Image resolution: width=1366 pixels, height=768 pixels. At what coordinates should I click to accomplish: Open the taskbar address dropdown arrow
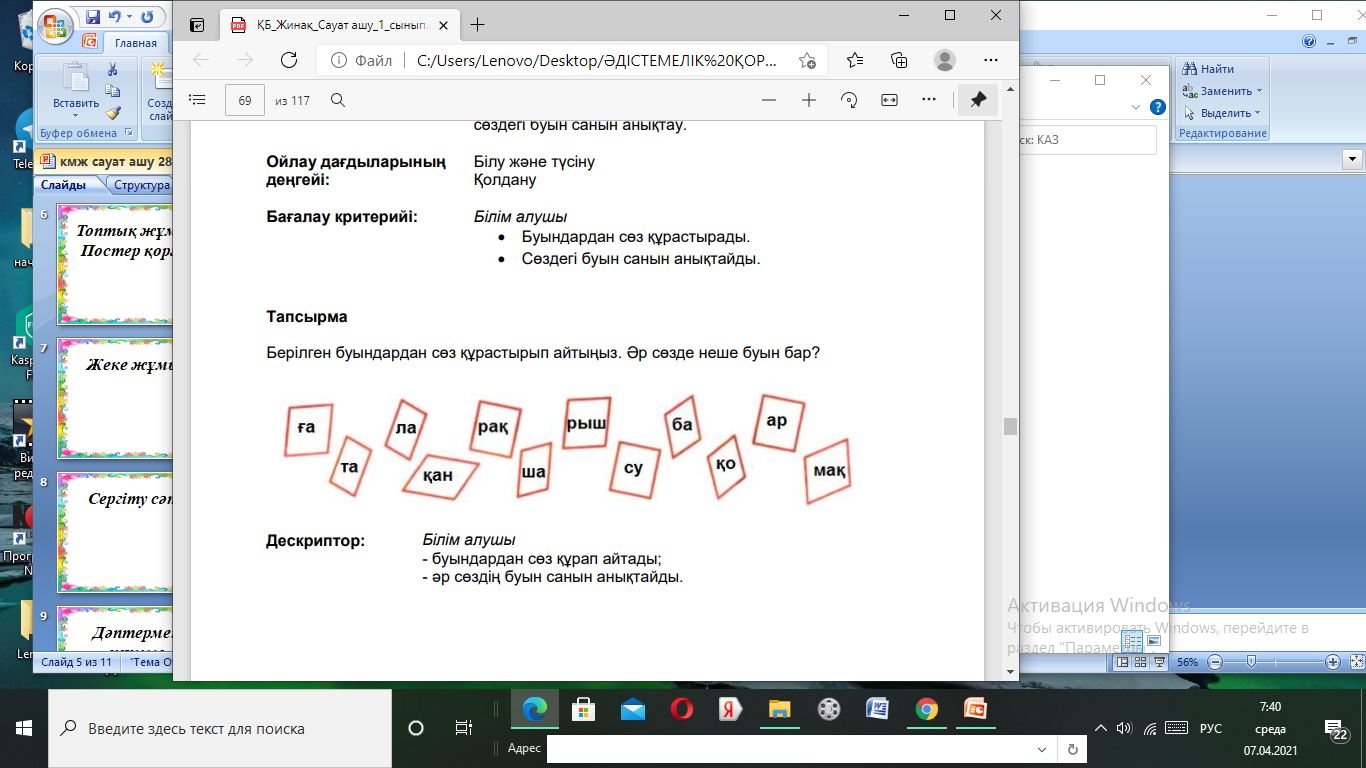click(x=1042, y=749)
